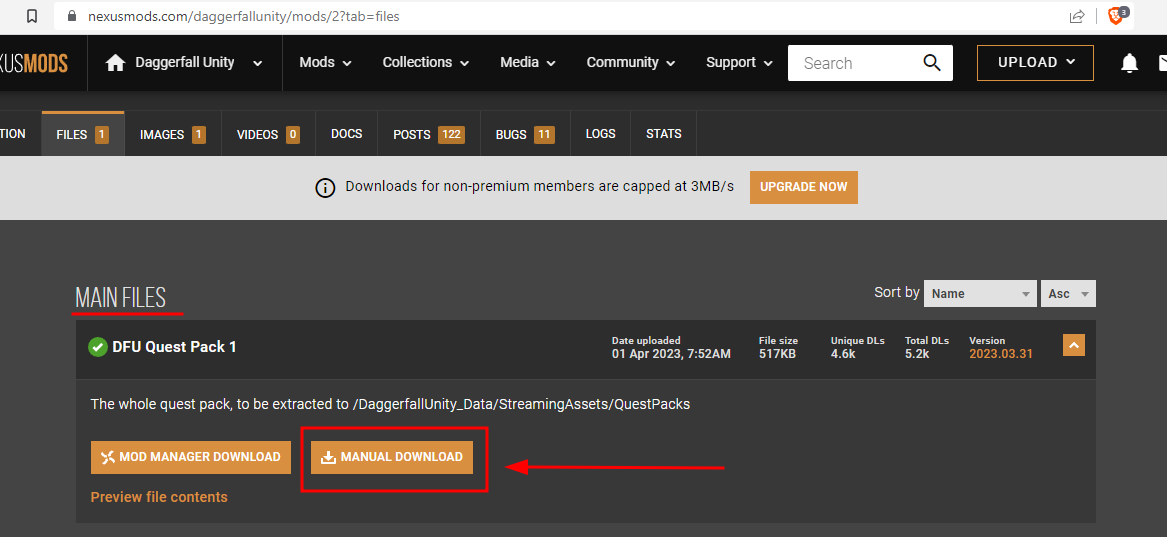The height and width of the screenshot is (537, 1167).
Task: Click the lock icon in address bar
Action: (x=72, y=16)
